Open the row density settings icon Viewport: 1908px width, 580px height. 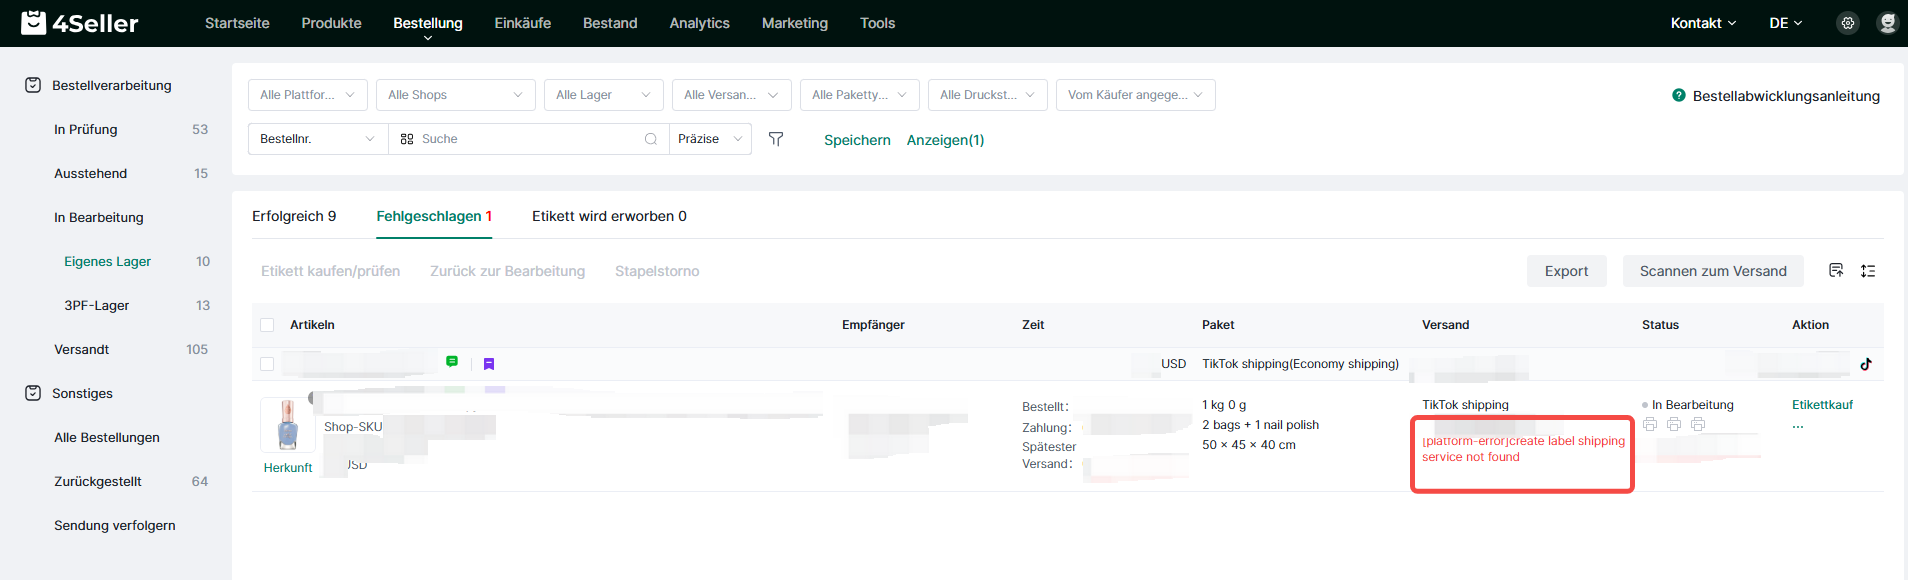coord(1868,271)
